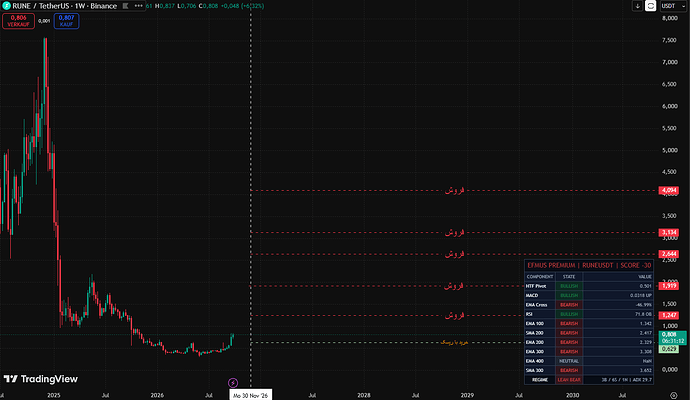690x400 pixels.
Task: Select the 1,919 red price label
Action: pyautogui.click(x=669, y=286)
